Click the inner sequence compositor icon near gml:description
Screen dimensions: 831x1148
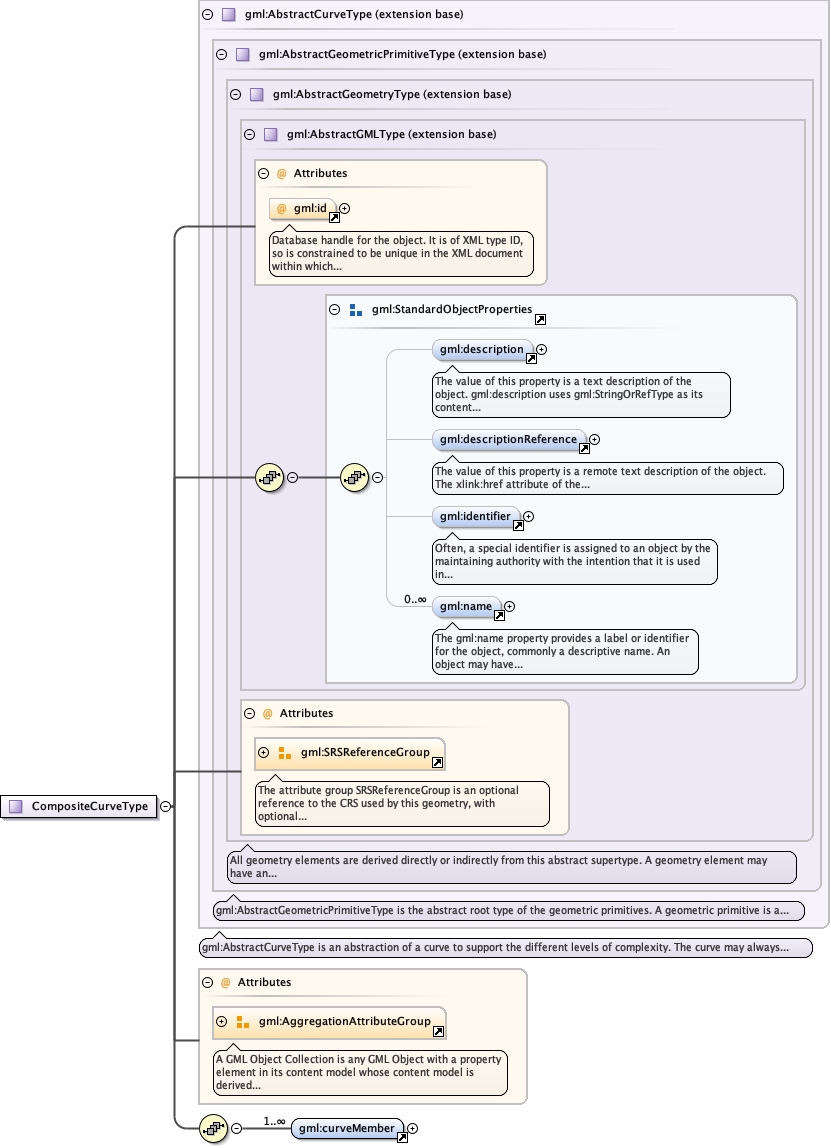(x=355, y=478)
